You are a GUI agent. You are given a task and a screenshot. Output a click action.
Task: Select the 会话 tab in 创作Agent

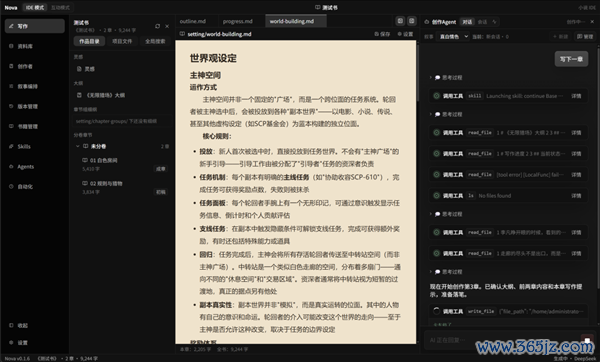483,22
